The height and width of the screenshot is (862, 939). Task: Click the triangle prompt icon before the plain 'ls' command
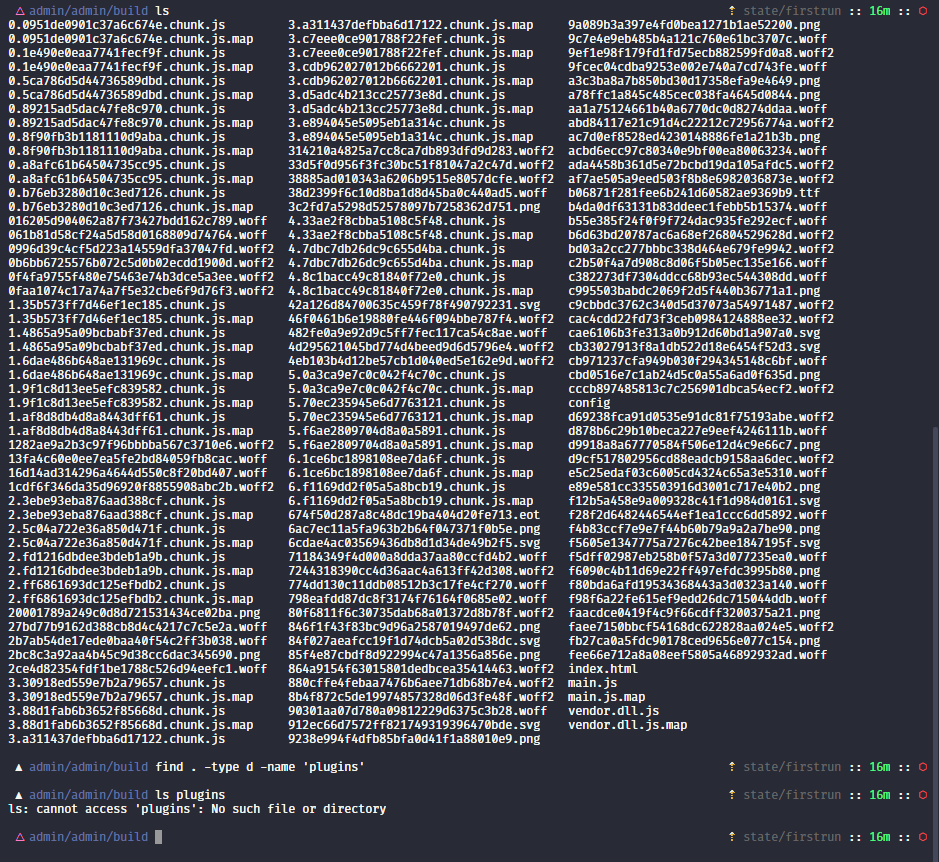(20, 11)
